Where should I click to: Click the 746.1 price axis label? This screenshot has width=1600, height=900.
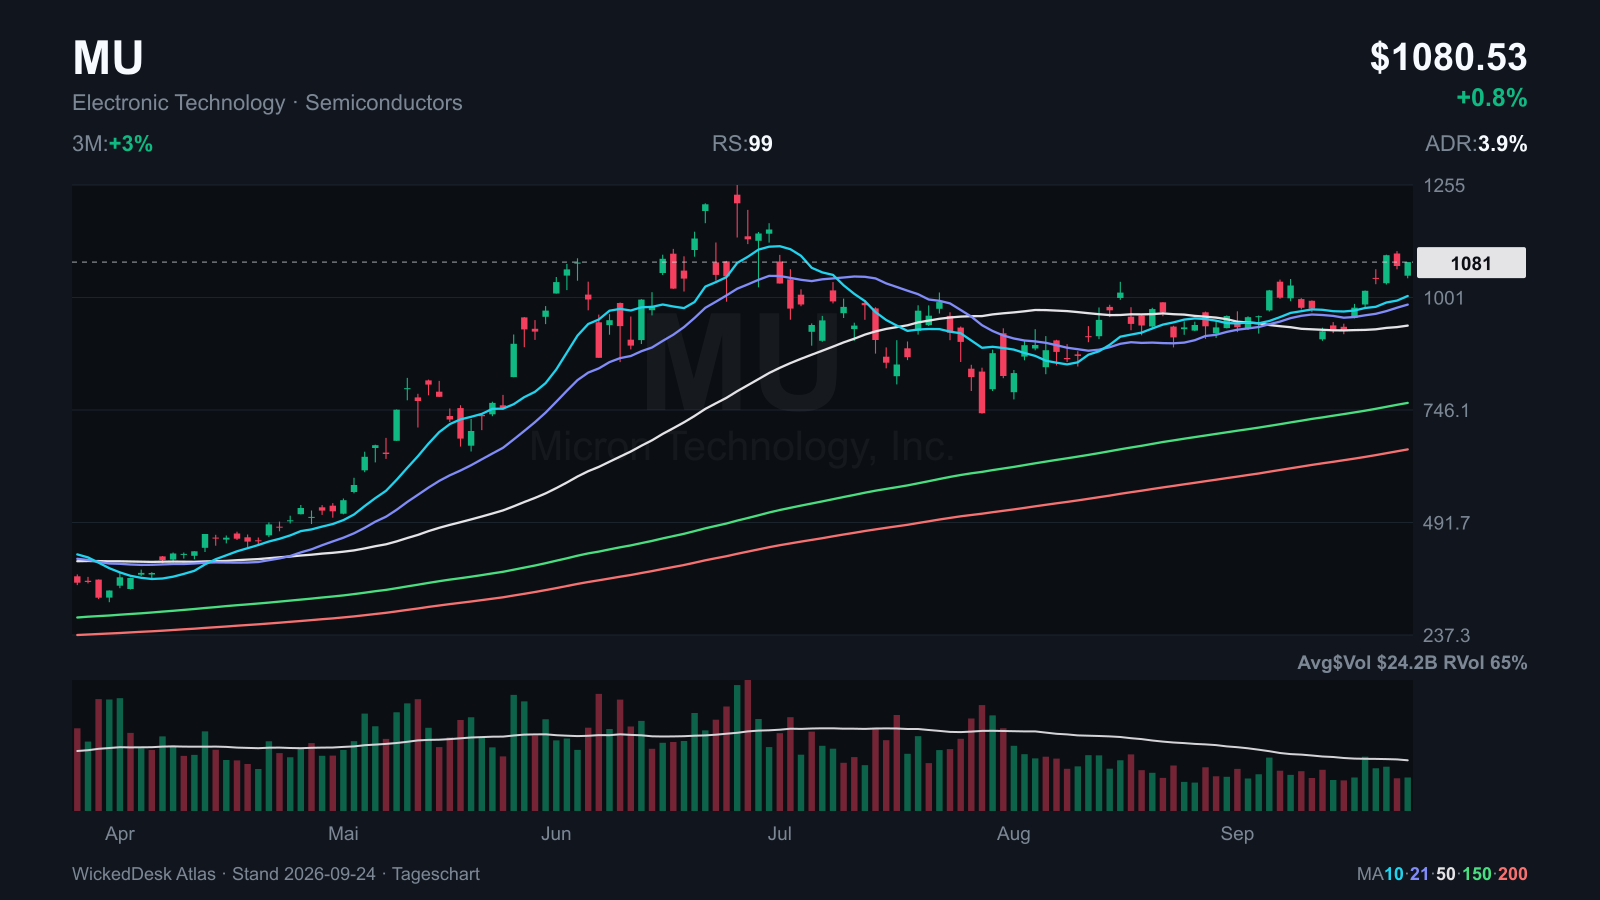click(1446, 411)
